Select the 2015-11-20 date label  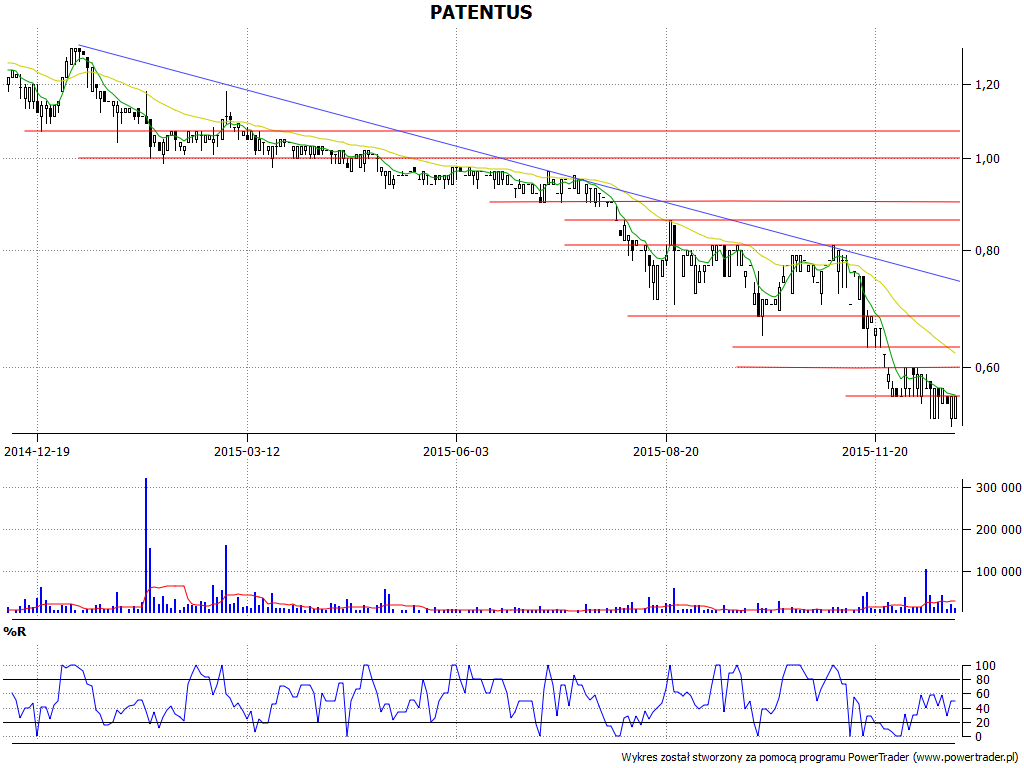pyautogui.click(x=875, y=451)
